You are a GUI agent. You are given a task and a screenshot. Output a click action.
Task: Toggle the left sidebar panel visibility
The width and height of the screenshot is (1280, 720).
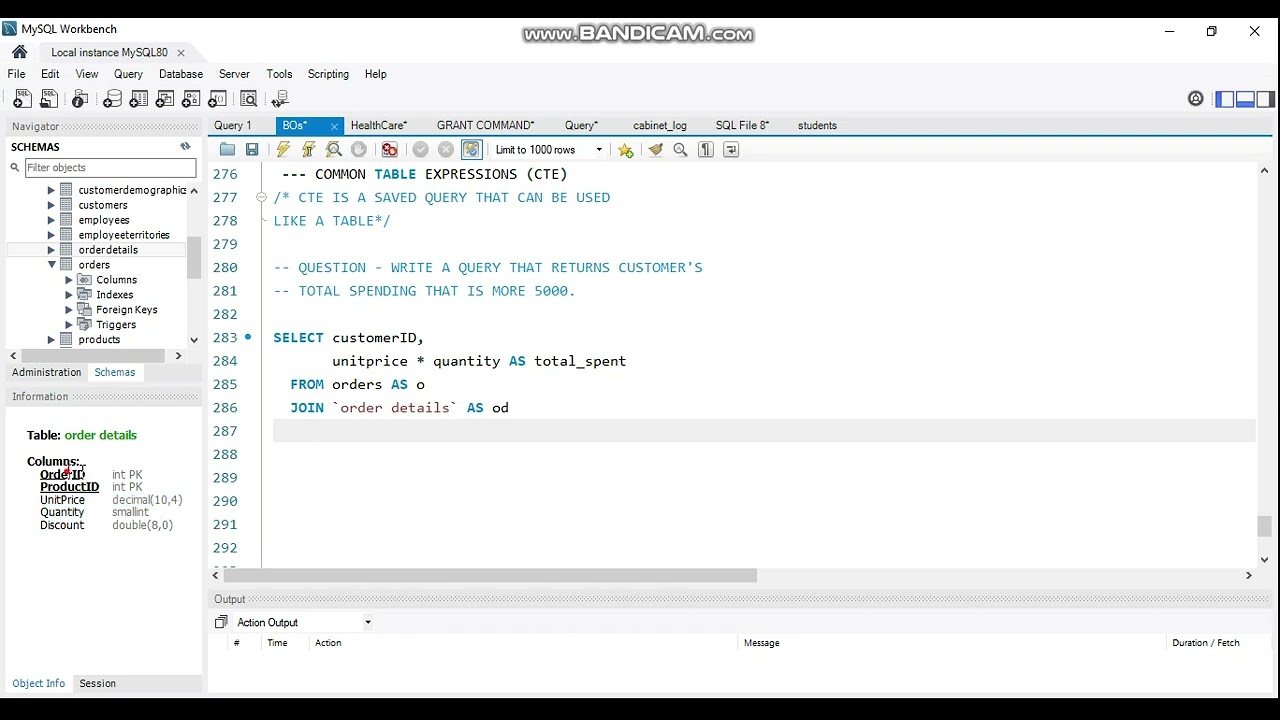click(x=1225, y=99)
